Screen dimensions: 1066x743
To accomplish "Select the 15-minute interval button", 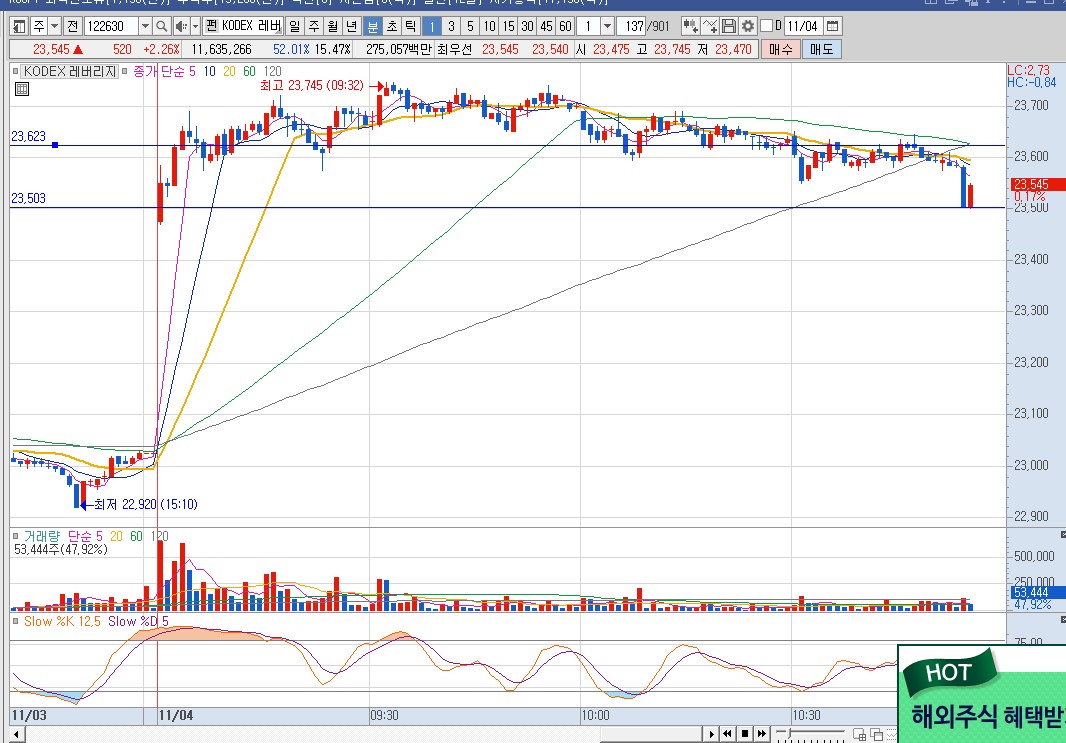I will (508, 27).
